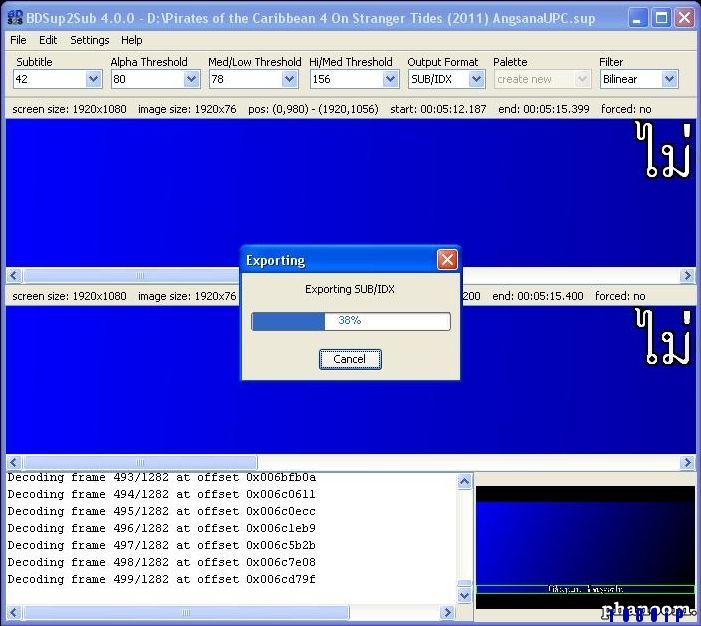The height and width of the screenshot is (626, 701).
Task: Click log line 'Decoding frame 495/1282'
Action: click(x=162, y=512)
